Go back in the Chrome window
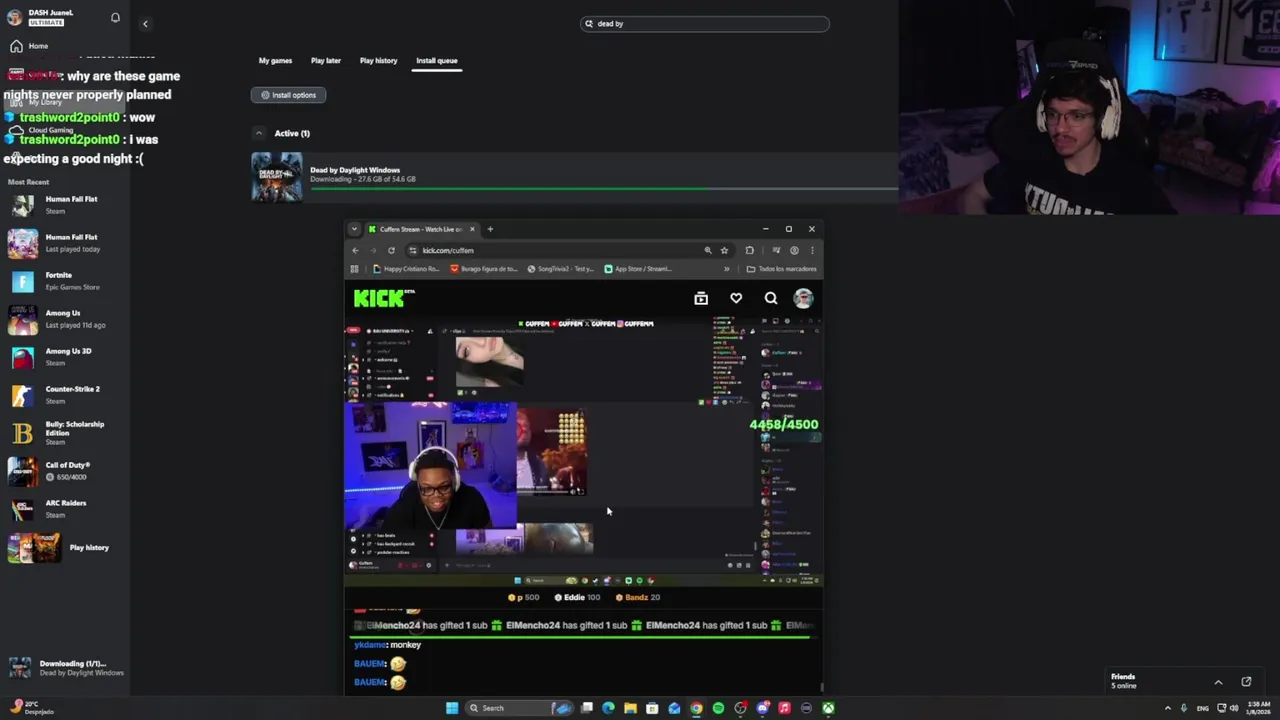The image size is (1280, 720). click(x=355, y=250)
